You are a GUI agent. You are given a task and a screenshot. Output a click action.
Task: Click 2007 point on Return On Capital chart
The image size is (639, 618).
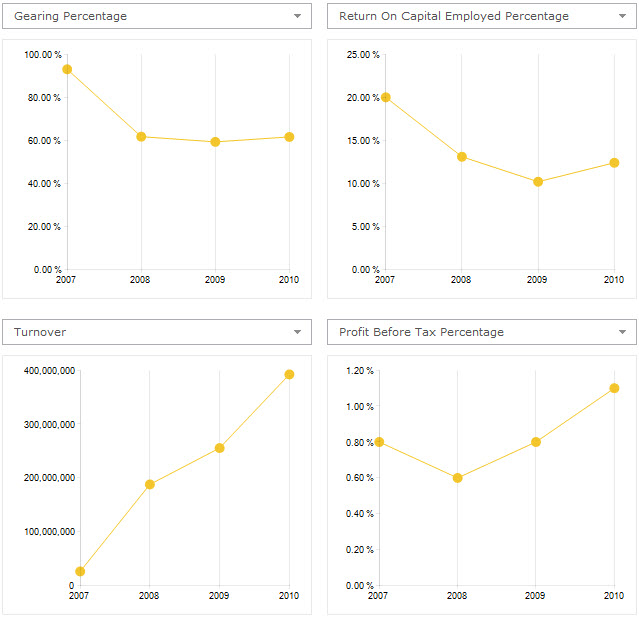click(x=386, y=97)
